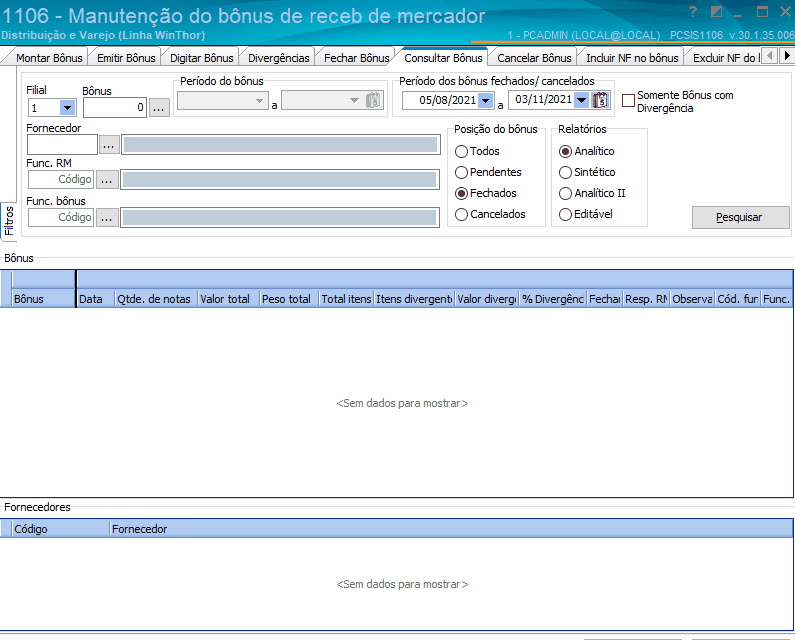Sort by Total itens column header
Viewport: 795px width, 640px height.
click(x=346, y=299)
